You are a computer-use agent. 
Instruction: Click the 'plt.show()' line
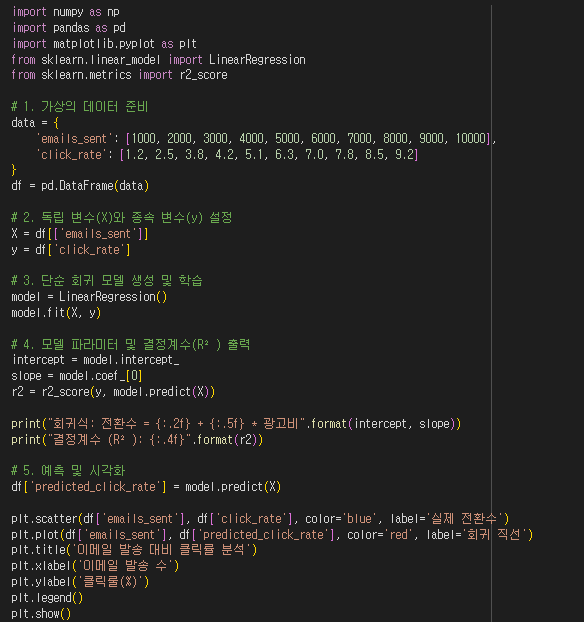[x=41, y=614]
